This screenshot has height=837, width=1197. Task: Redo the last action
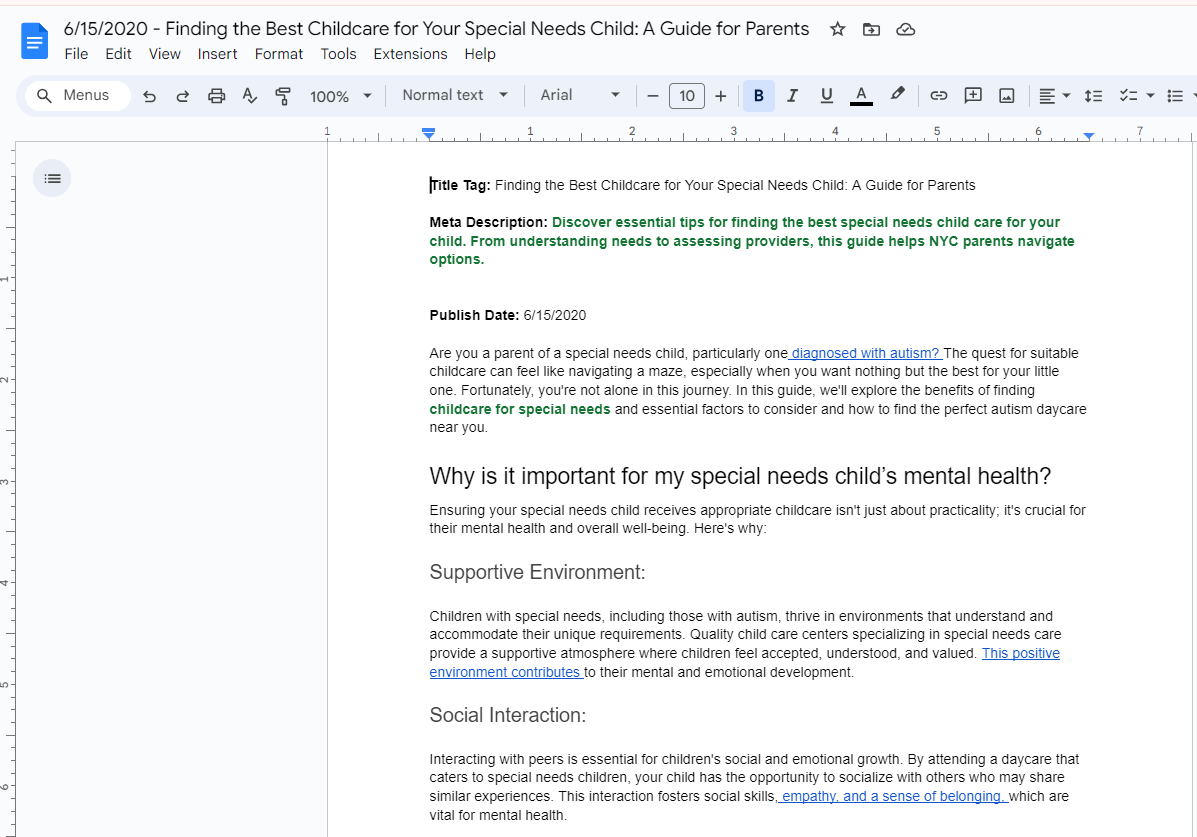click(x=182, y=95)
